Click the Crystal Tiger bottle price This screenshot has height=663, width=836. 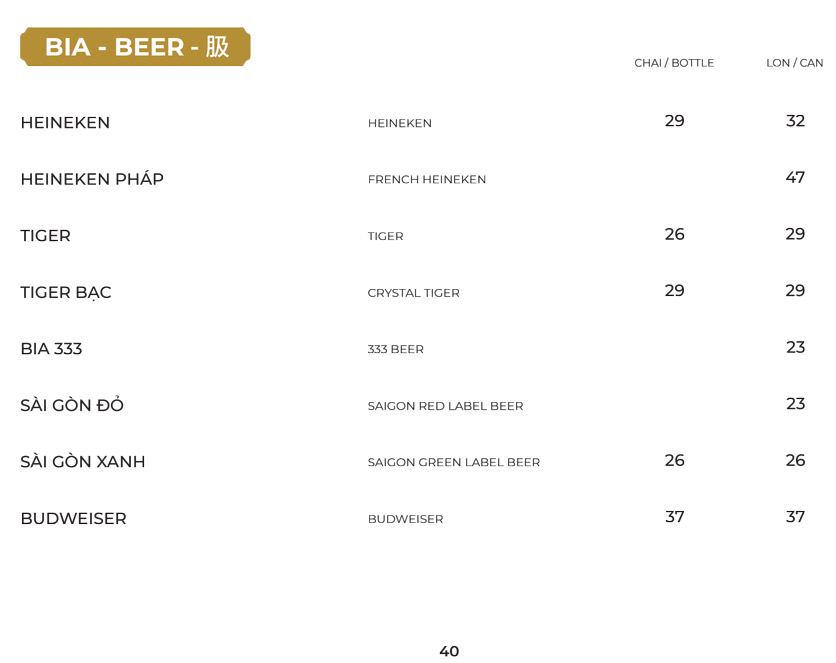point(675,291)
